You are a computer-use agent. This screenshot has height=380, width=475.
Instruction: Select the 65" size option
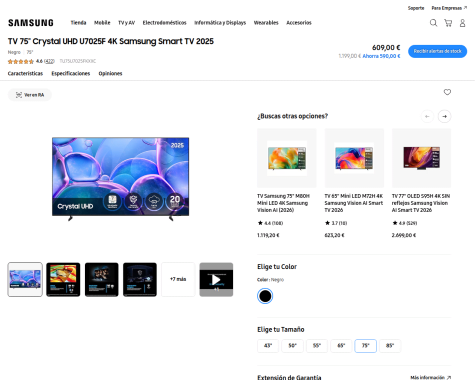click(341, 346)
